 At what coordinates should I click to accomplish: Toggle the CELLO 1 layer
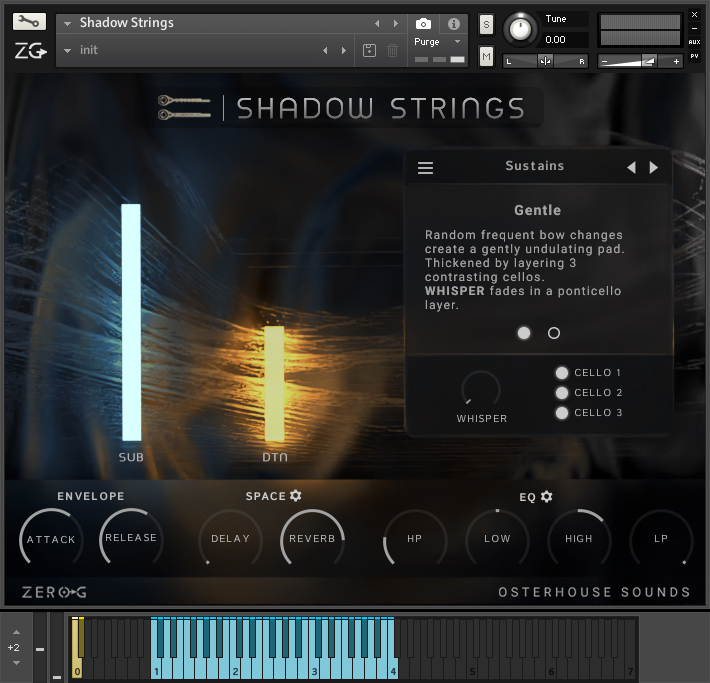(562, 373)
